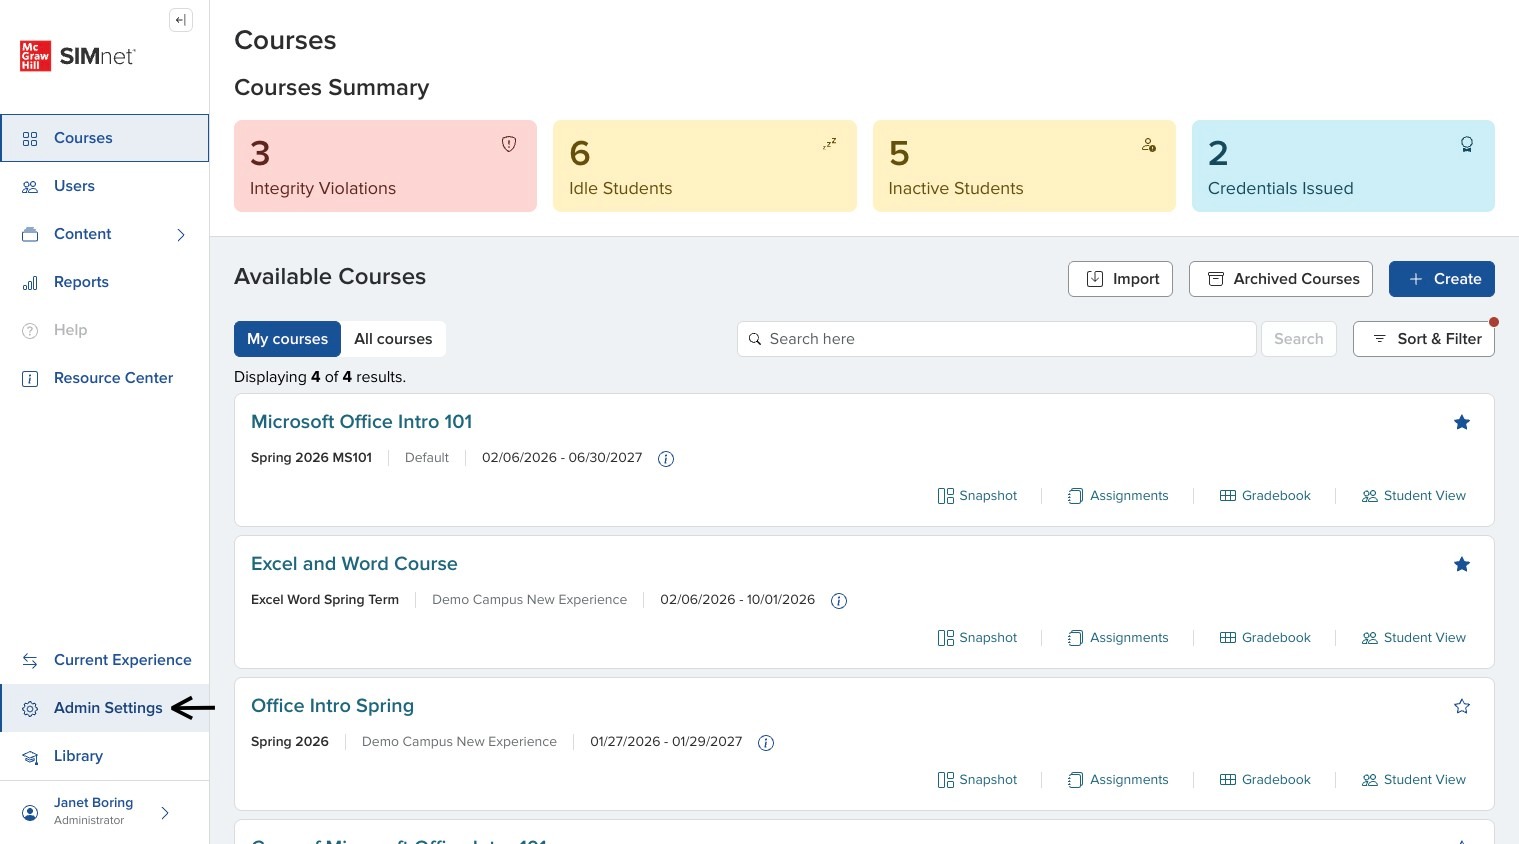Click the ribbon icon on Credentials Issued card
The image size is (1519, 844).
[1467, 144]
